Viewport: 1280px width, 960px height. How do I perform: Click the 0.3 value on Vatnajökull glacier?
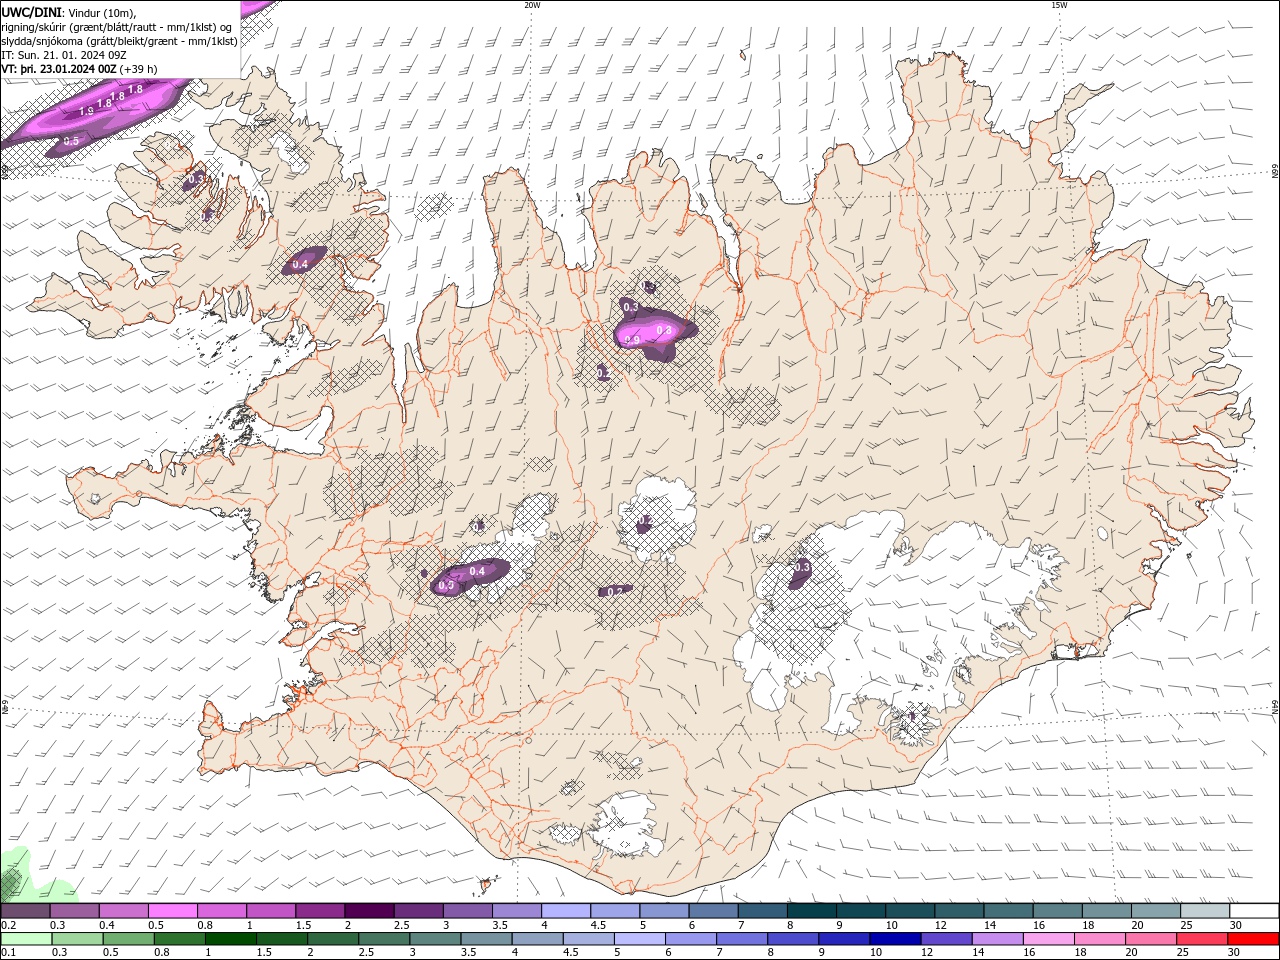pos(802,568)
